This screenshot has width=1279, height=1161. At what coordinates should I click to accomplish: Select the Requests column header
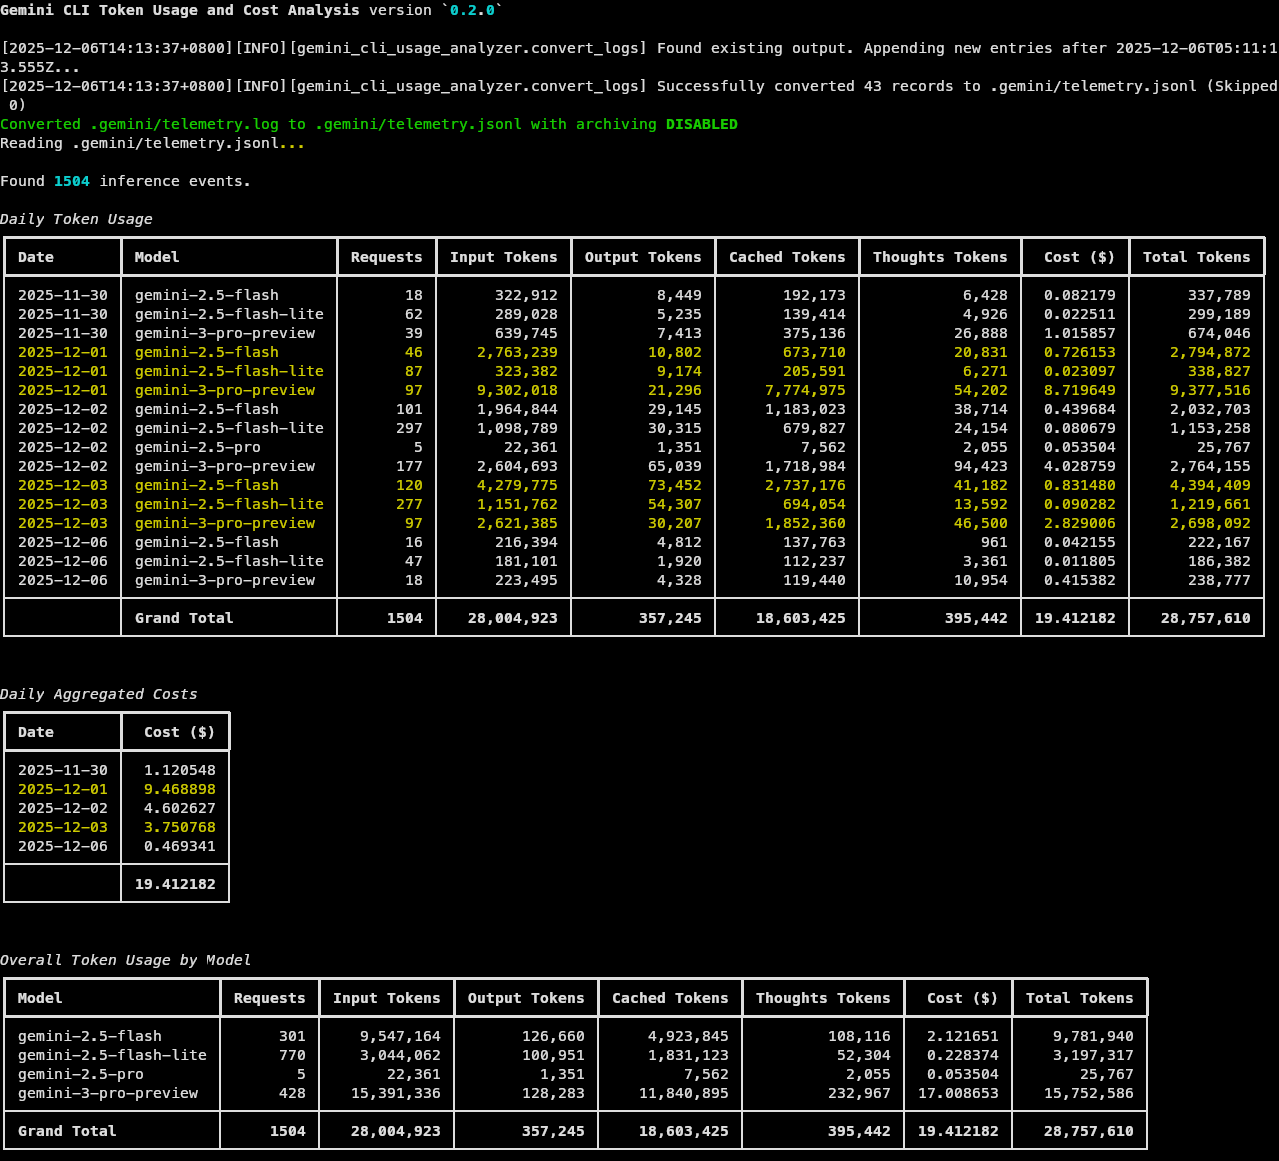pos(387,257)
